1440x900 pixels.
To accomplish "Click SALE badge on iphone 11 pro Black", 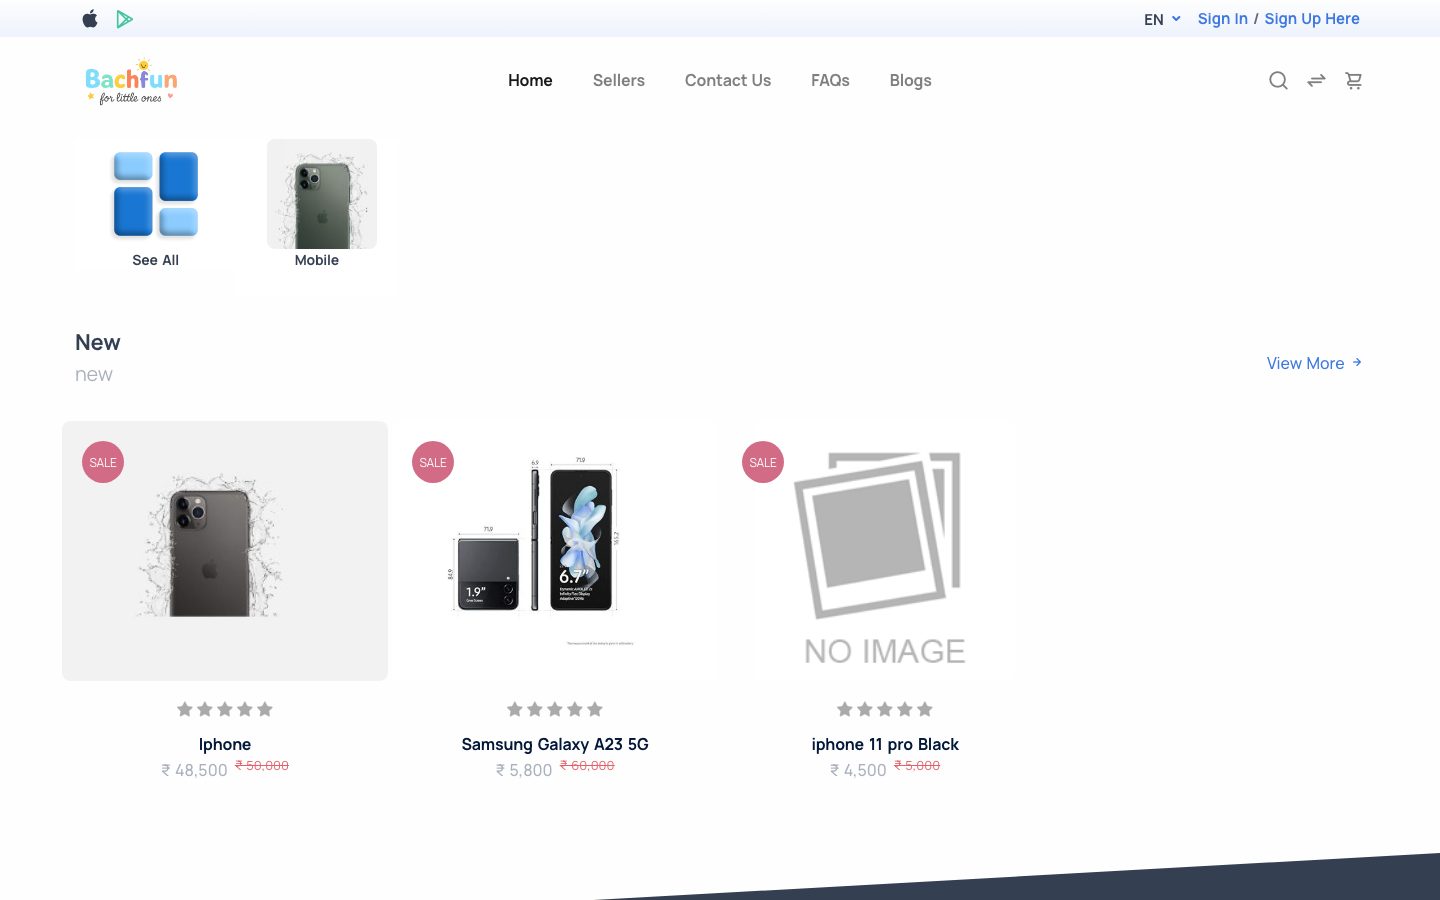I will (x=763, y=462).
